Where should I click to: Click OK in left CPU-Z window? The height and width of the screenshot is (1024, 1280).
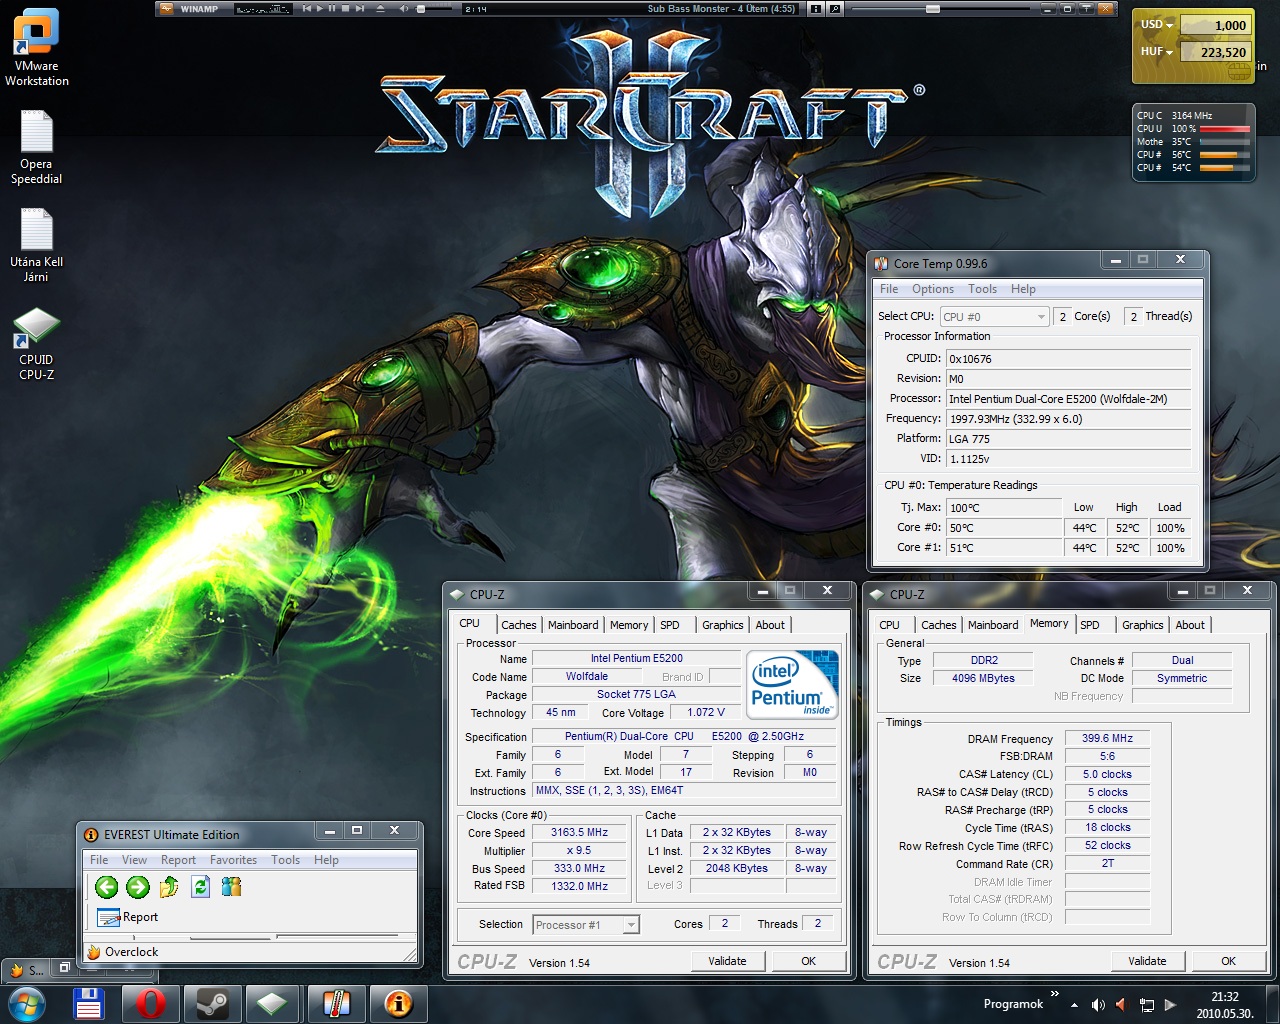[808, 961]
